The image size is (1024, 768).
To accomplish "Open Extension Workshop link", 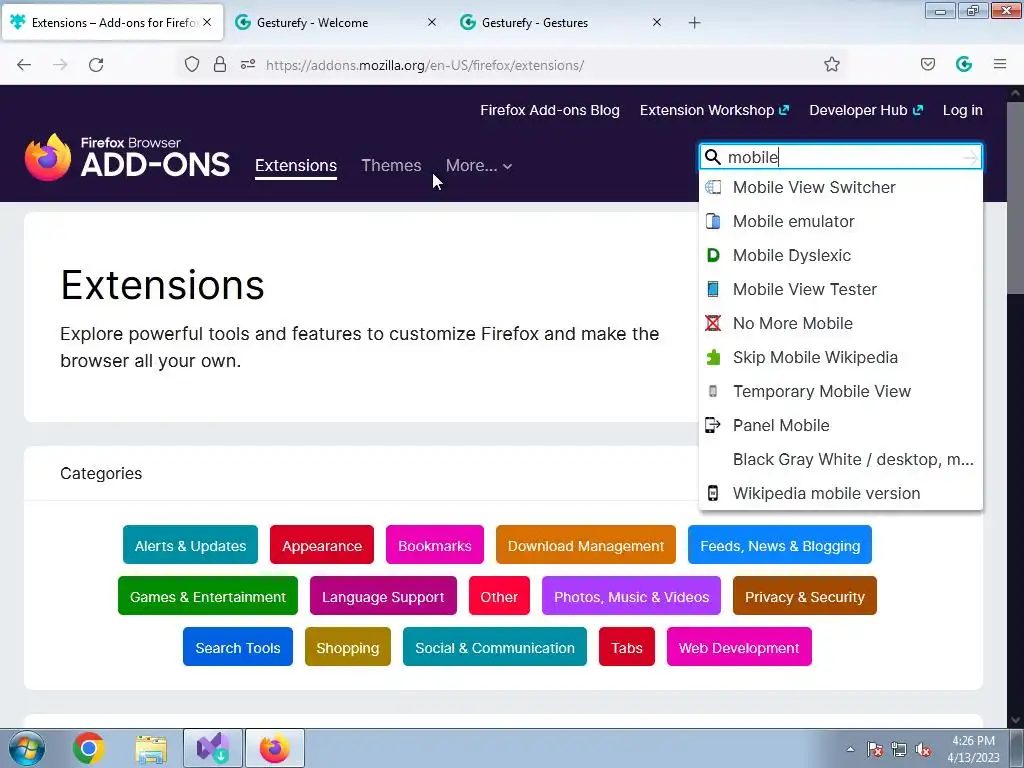I will pos(714,110).
